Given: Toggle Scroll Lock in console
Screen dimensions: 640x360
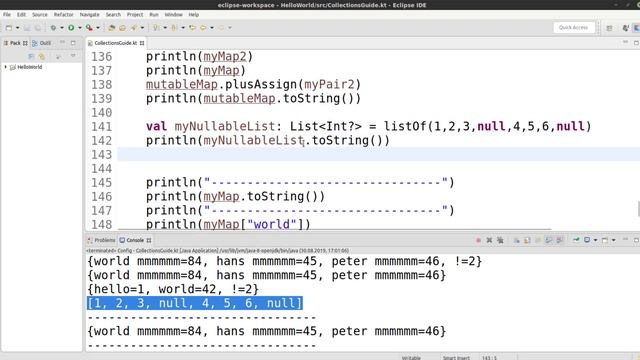Looking at the screenshot, I should click(527, 240).
